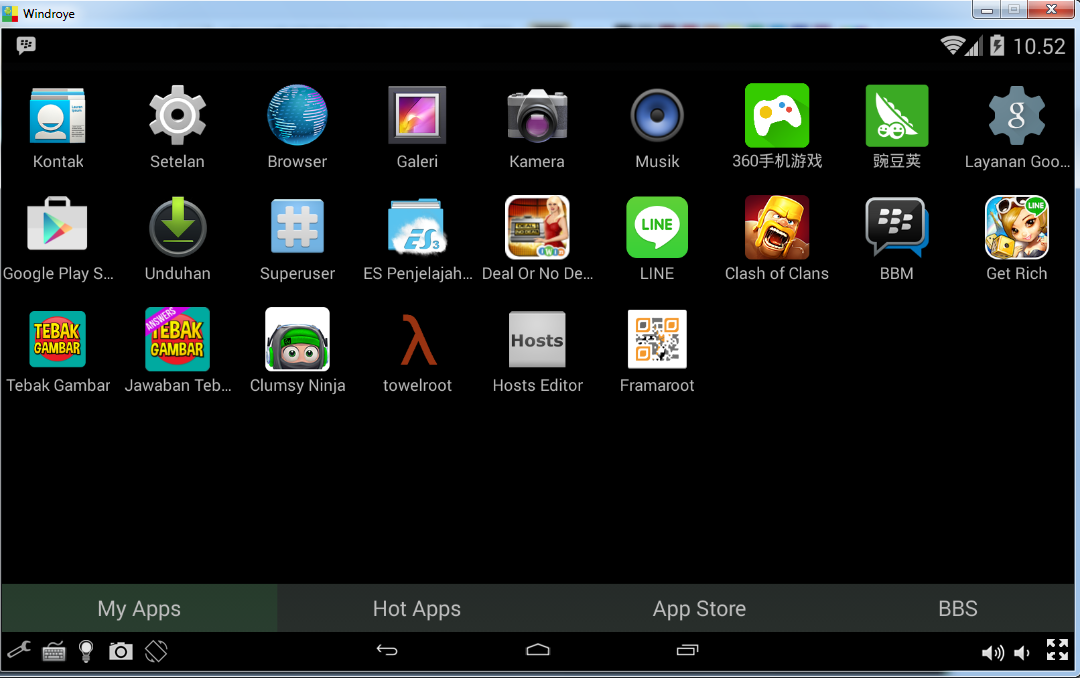This screenshot has width=1080, height=678.
Task: Click the light bulb icon
Action: click(x=86, y=651)
